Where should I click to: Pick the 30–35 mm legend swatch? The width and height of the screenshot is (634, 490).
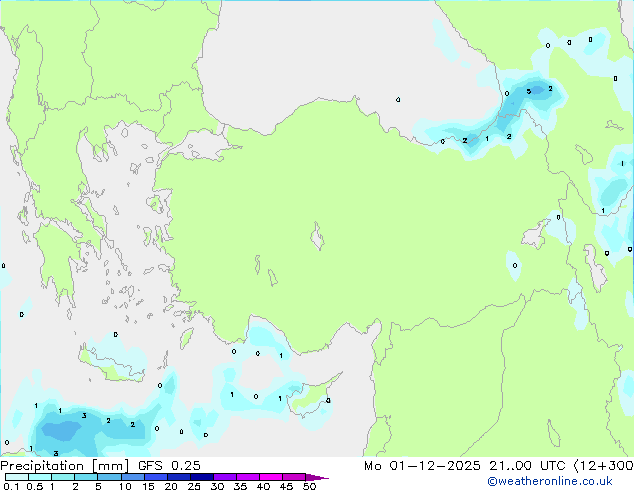coord(225,477)
